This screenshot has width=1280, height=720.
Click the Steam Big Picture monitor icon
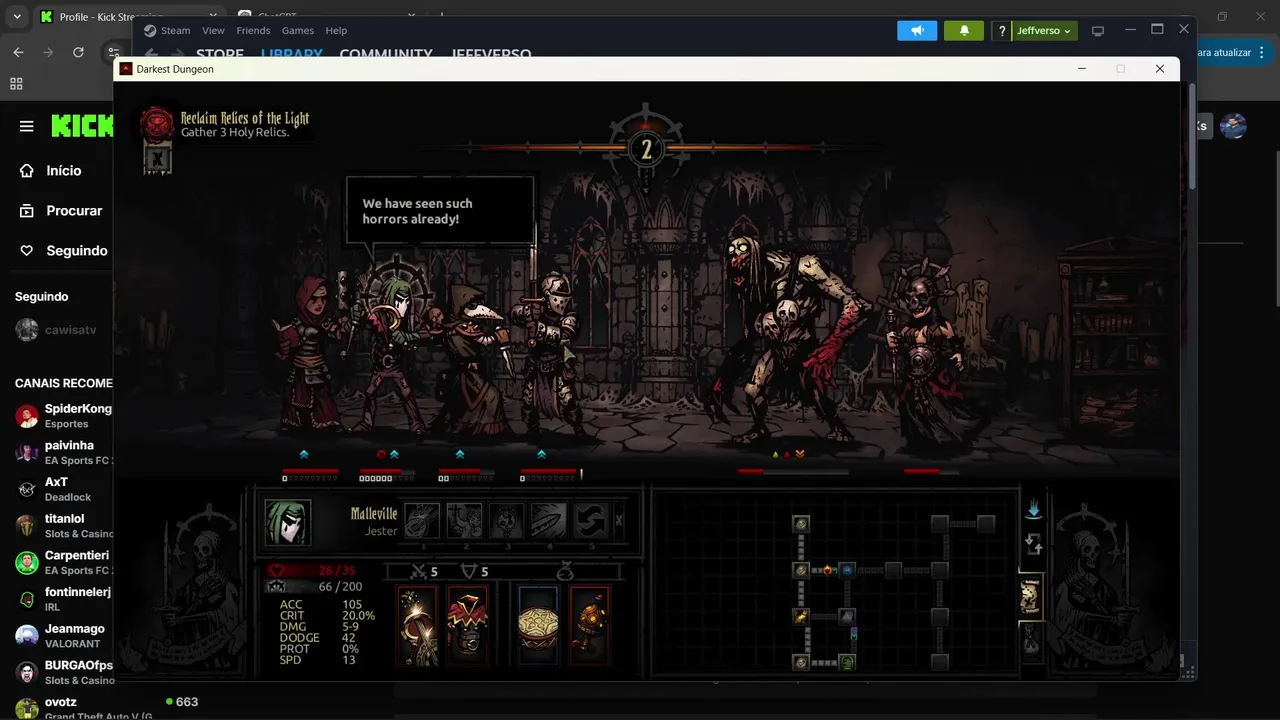coord(1098,31)
